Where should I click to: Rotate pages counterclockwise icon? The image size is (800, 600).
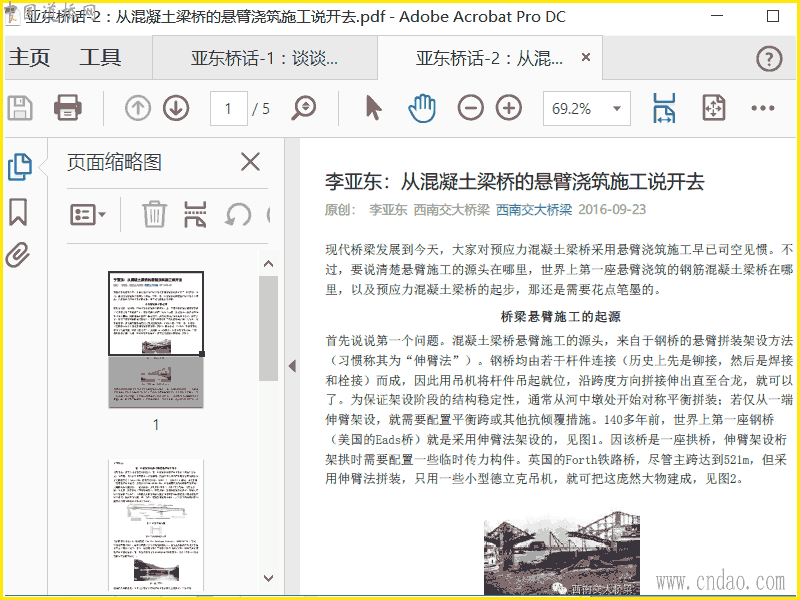238,214
